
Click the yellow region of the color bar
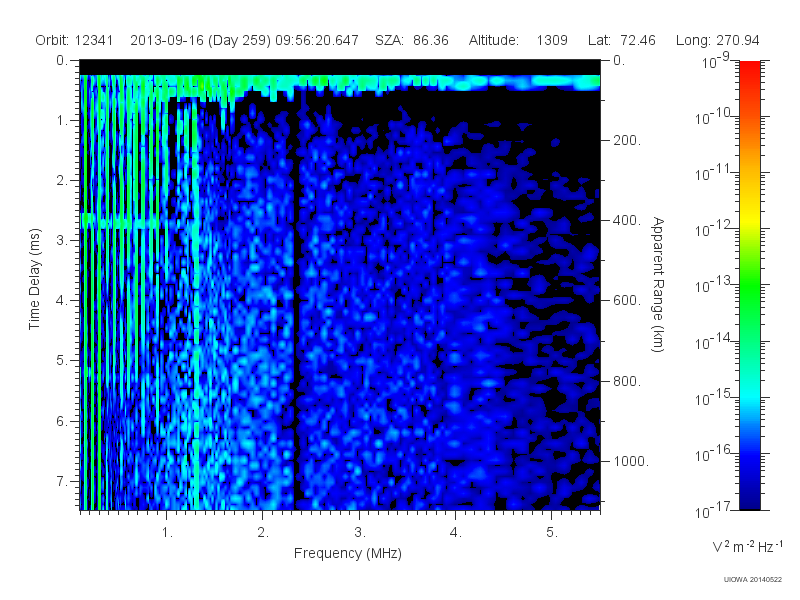[x=749, y=217]
